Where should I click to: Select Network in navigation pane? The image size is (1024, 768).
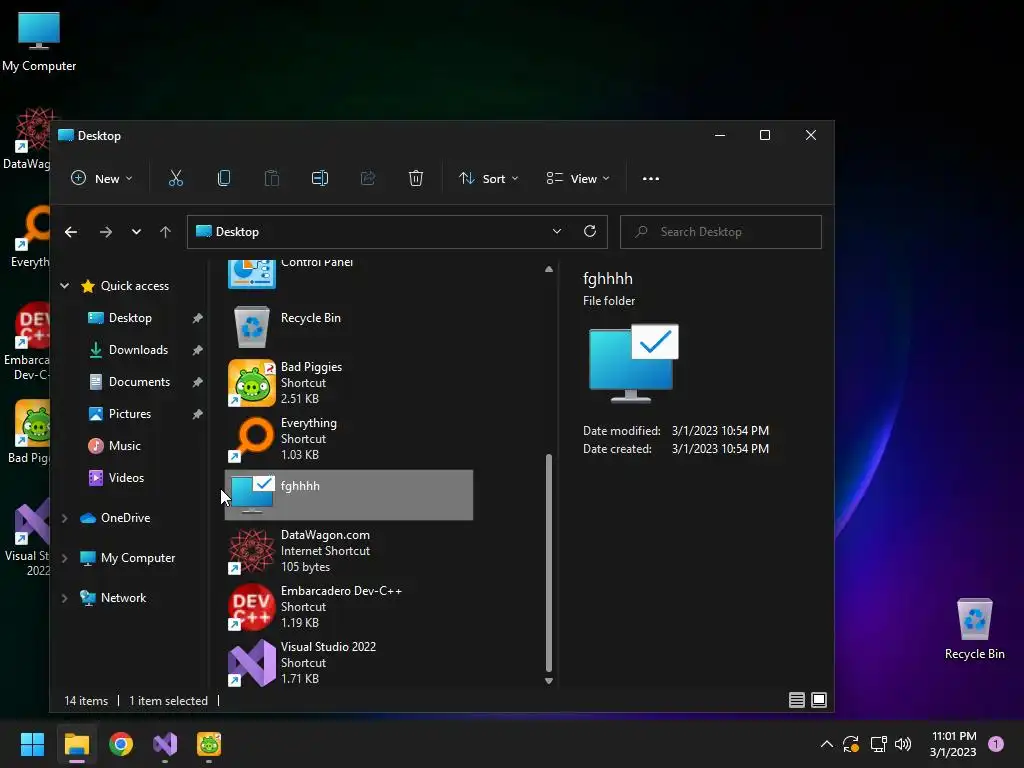pos(123,598)
